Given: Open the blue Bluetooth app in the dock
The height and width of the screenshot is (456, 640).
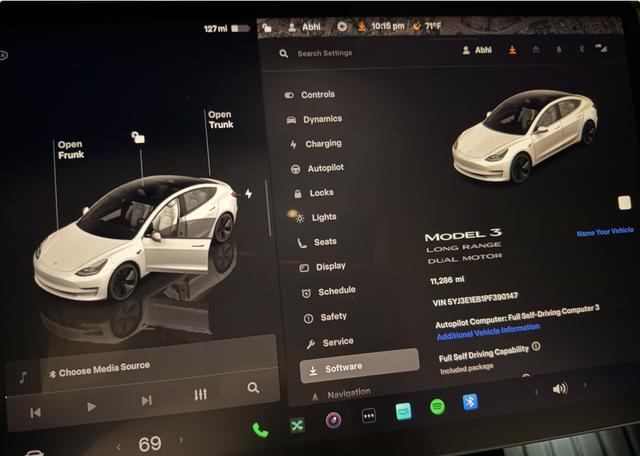Looking at the screenshot, I should (x=470, y=402).
